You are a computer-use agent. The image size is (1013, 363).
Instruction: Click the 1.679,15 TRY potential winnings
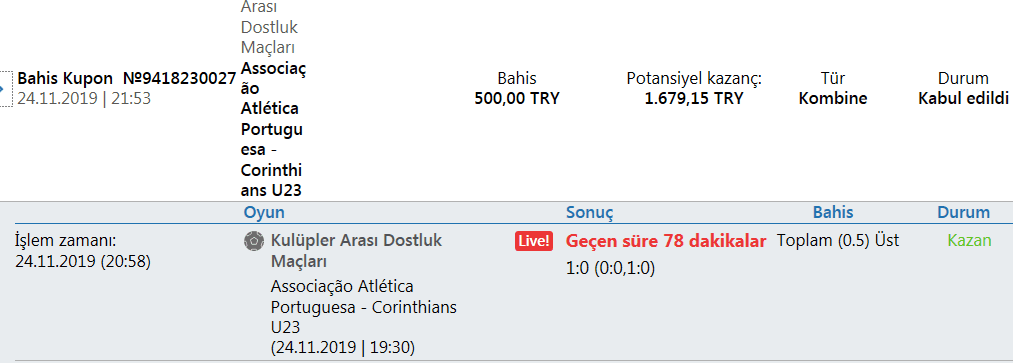(x=694, y=99)
